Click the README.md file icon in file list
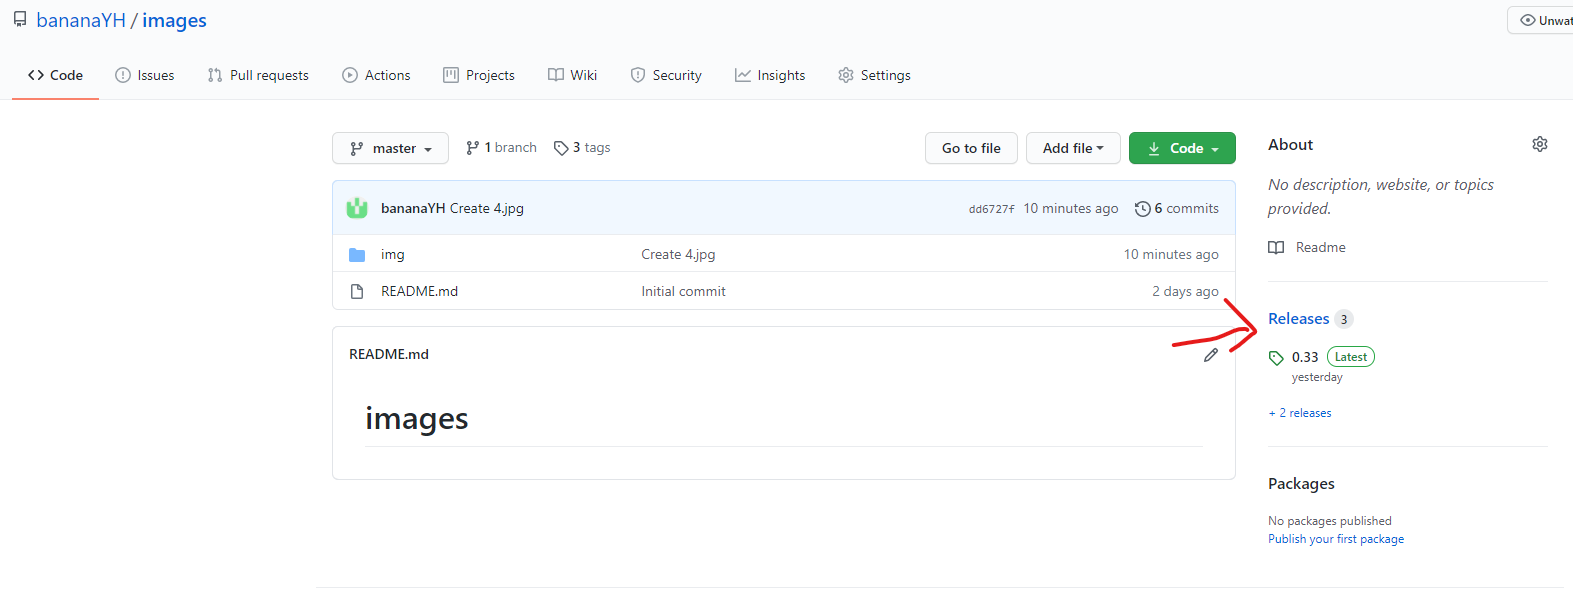 [x=357, y=291]
